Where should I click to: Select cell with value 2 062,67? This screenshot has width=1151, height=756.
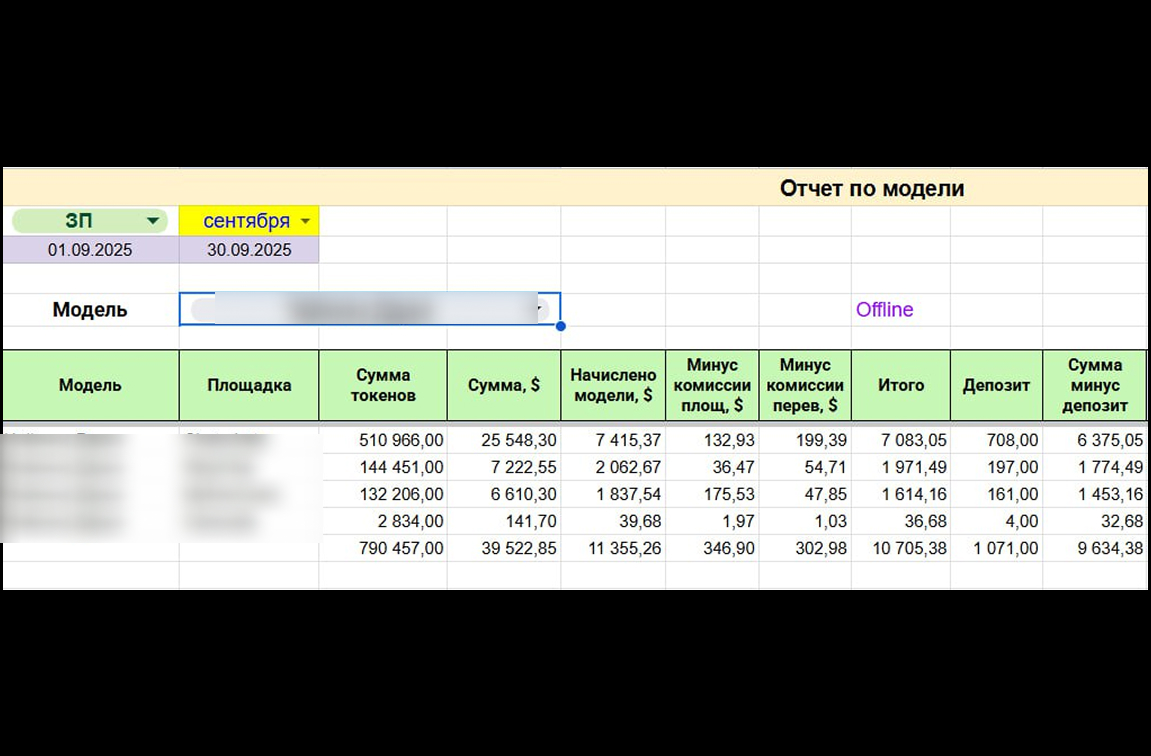613,468
